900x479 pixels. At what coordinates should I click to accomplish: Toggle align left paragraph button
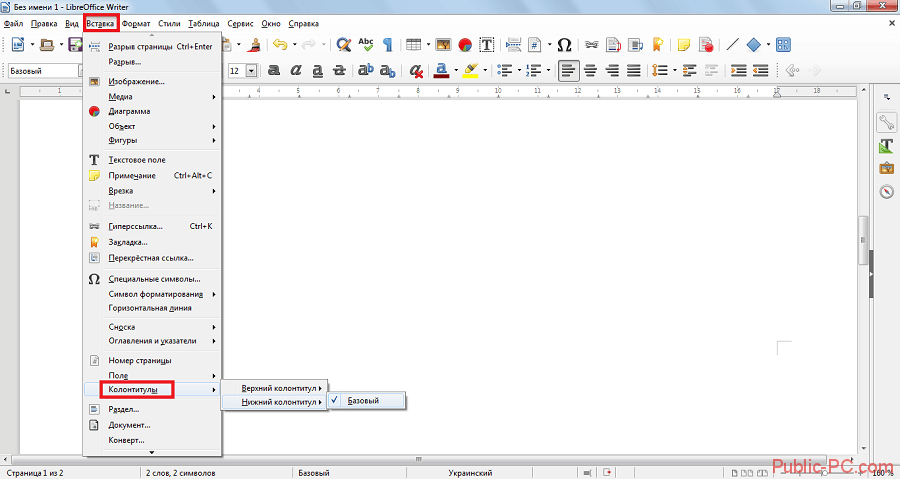click(x=567, y=71)
